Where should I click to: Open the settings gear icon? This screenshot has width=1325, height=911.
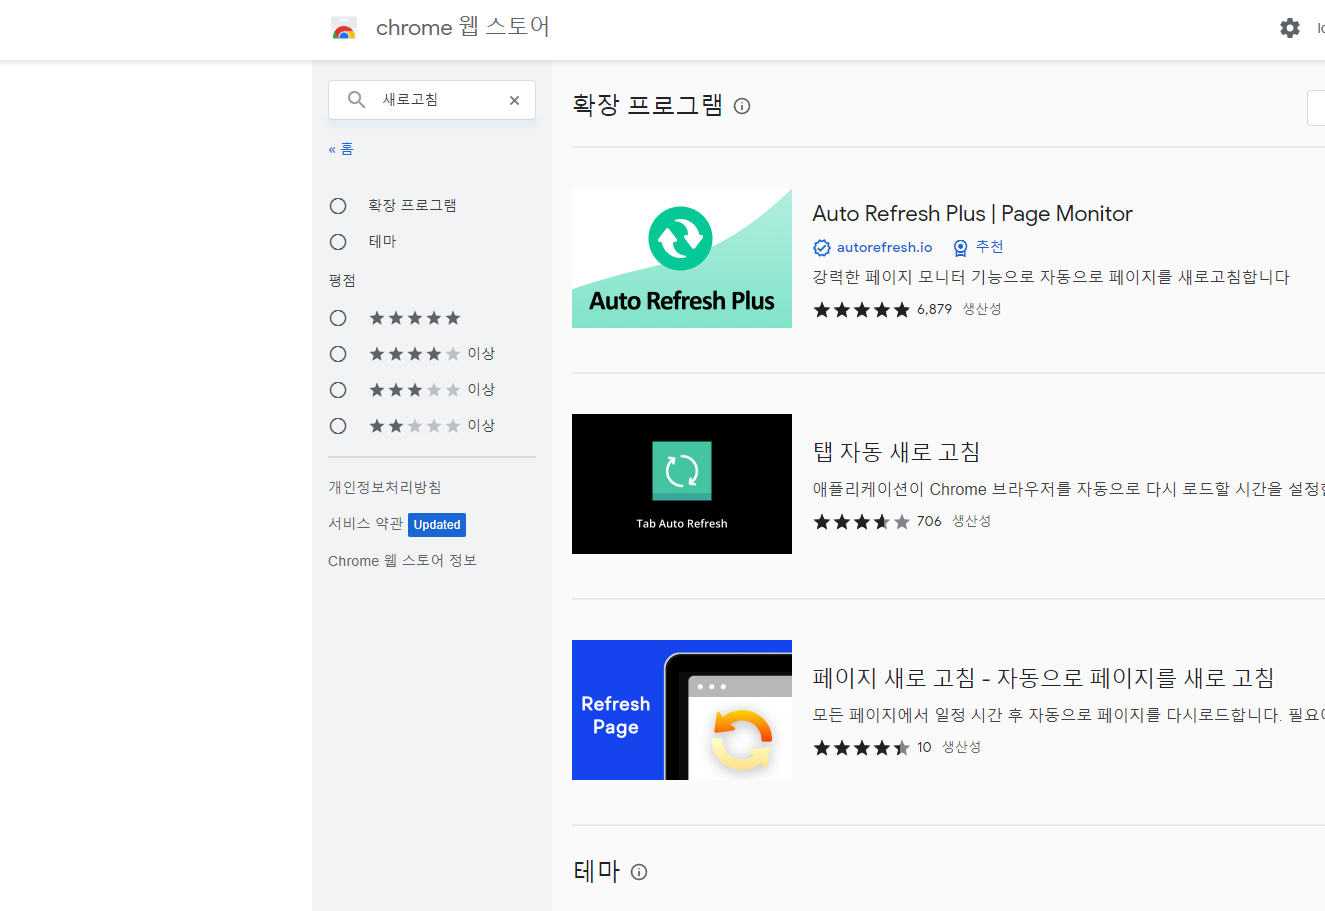(x=1290, y=28)
